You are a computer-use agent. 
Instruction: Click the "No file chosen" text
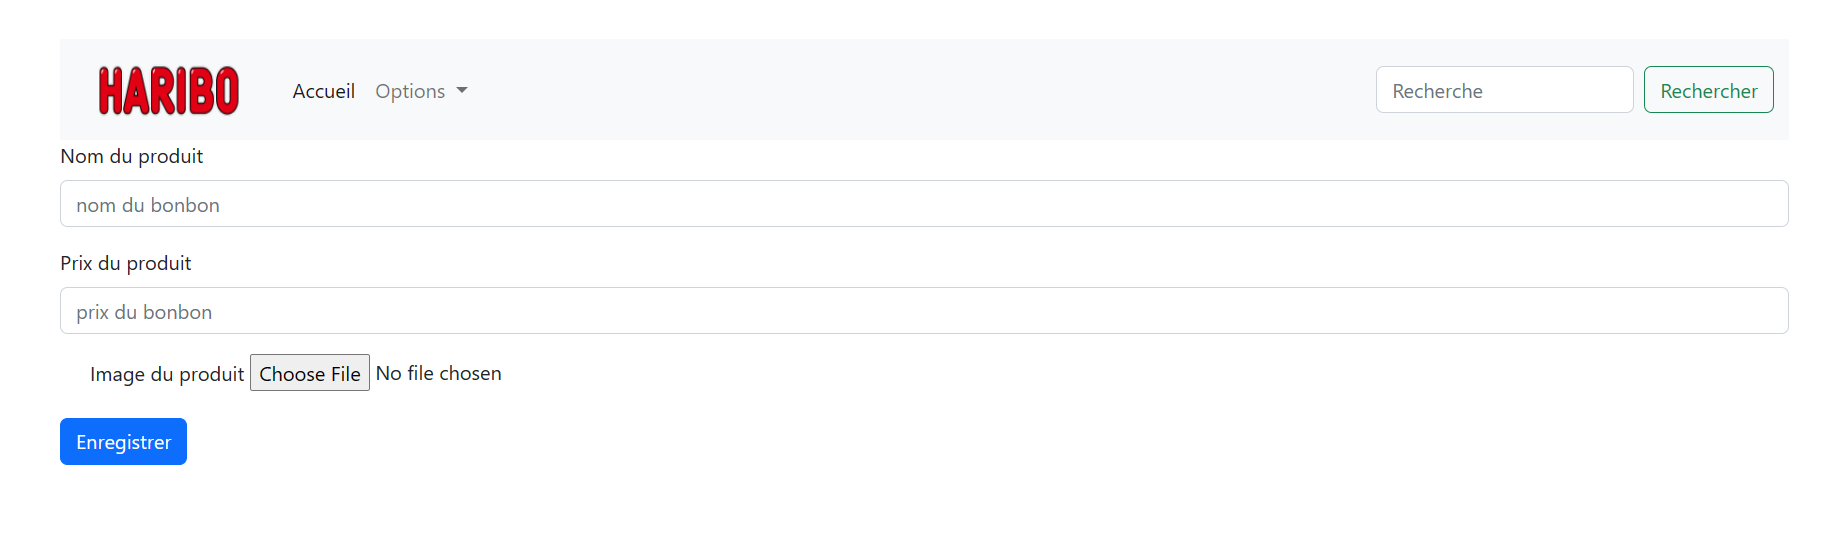click(x=438, y=373)
